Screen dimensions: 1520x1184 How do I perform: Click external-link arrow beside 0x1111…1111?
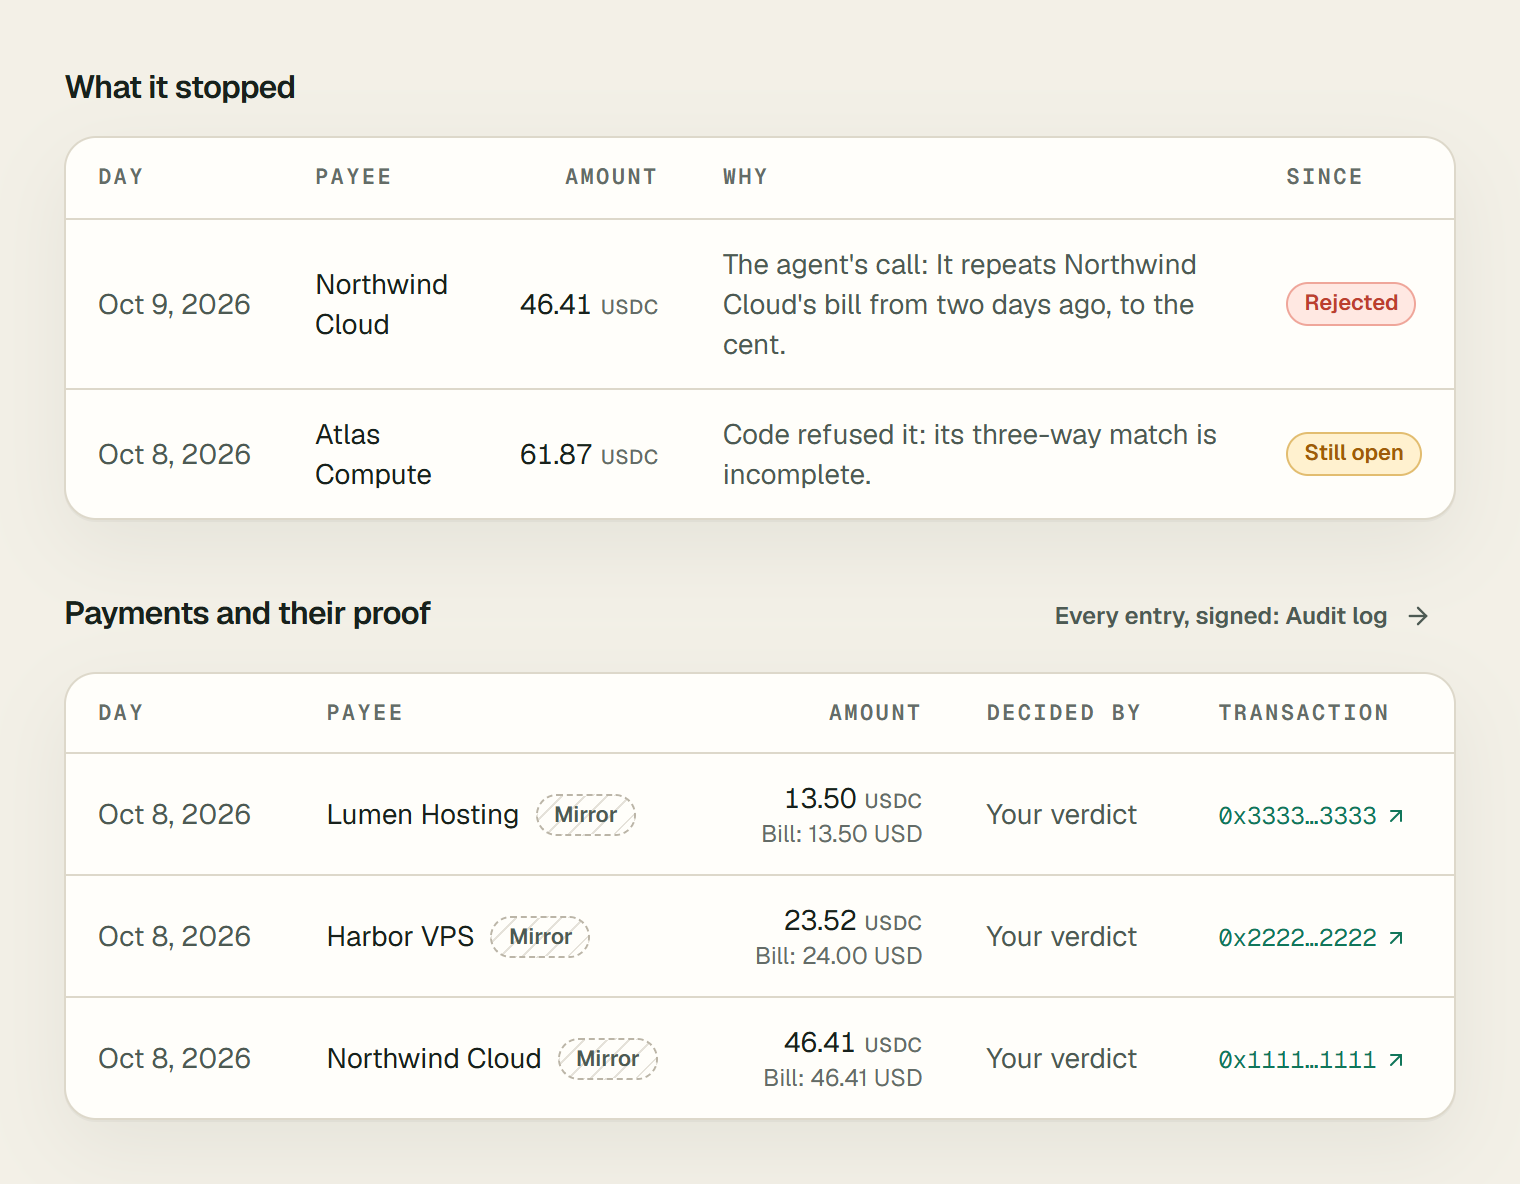[1396, 1060]
